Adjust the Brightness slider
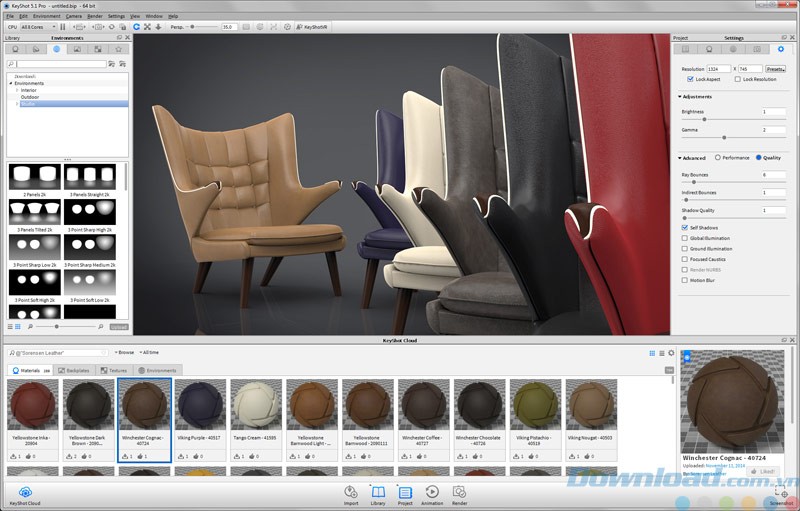This screenshot has width=800, height=511. [x=704, y=119]
